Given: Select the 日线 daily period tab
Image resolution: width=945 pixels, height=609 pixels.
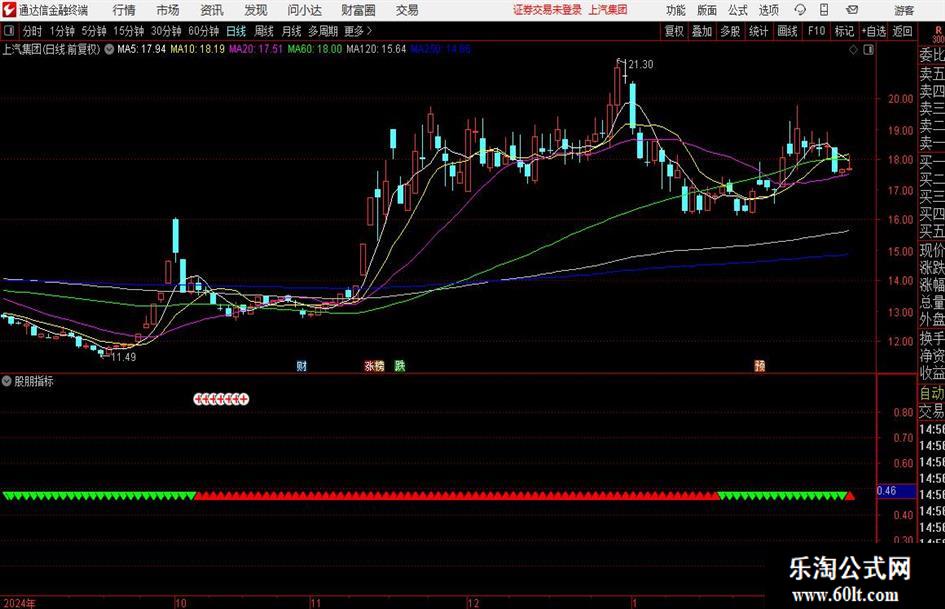Looking at the screenshot, I should click(x=236, y=31).
